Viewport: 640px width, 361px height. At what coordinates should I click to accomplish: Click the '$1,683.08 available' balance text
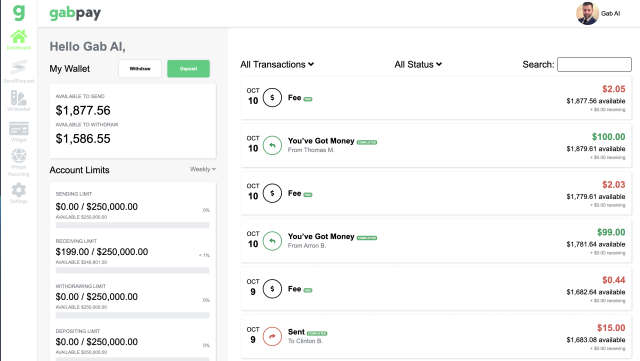point(596,340)
